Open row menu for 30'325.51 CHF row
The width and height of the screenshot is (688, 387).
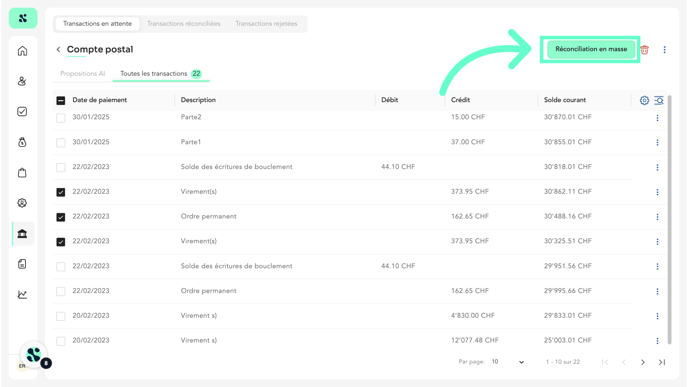(x=657, y=241)
